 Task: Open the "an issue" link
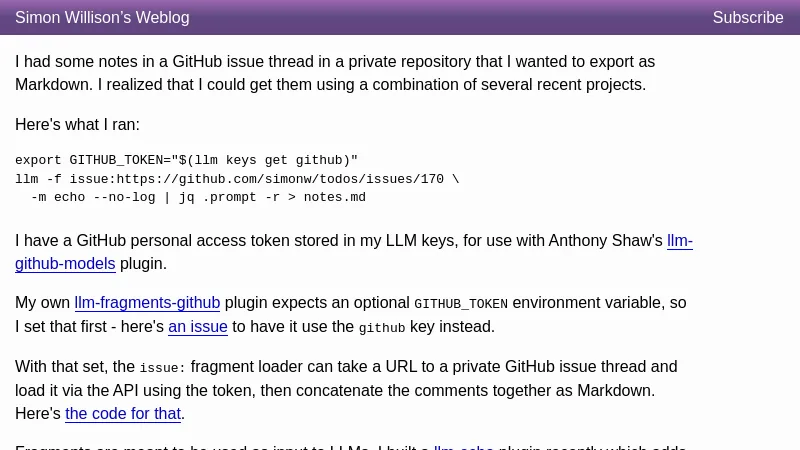click(198, 327)
